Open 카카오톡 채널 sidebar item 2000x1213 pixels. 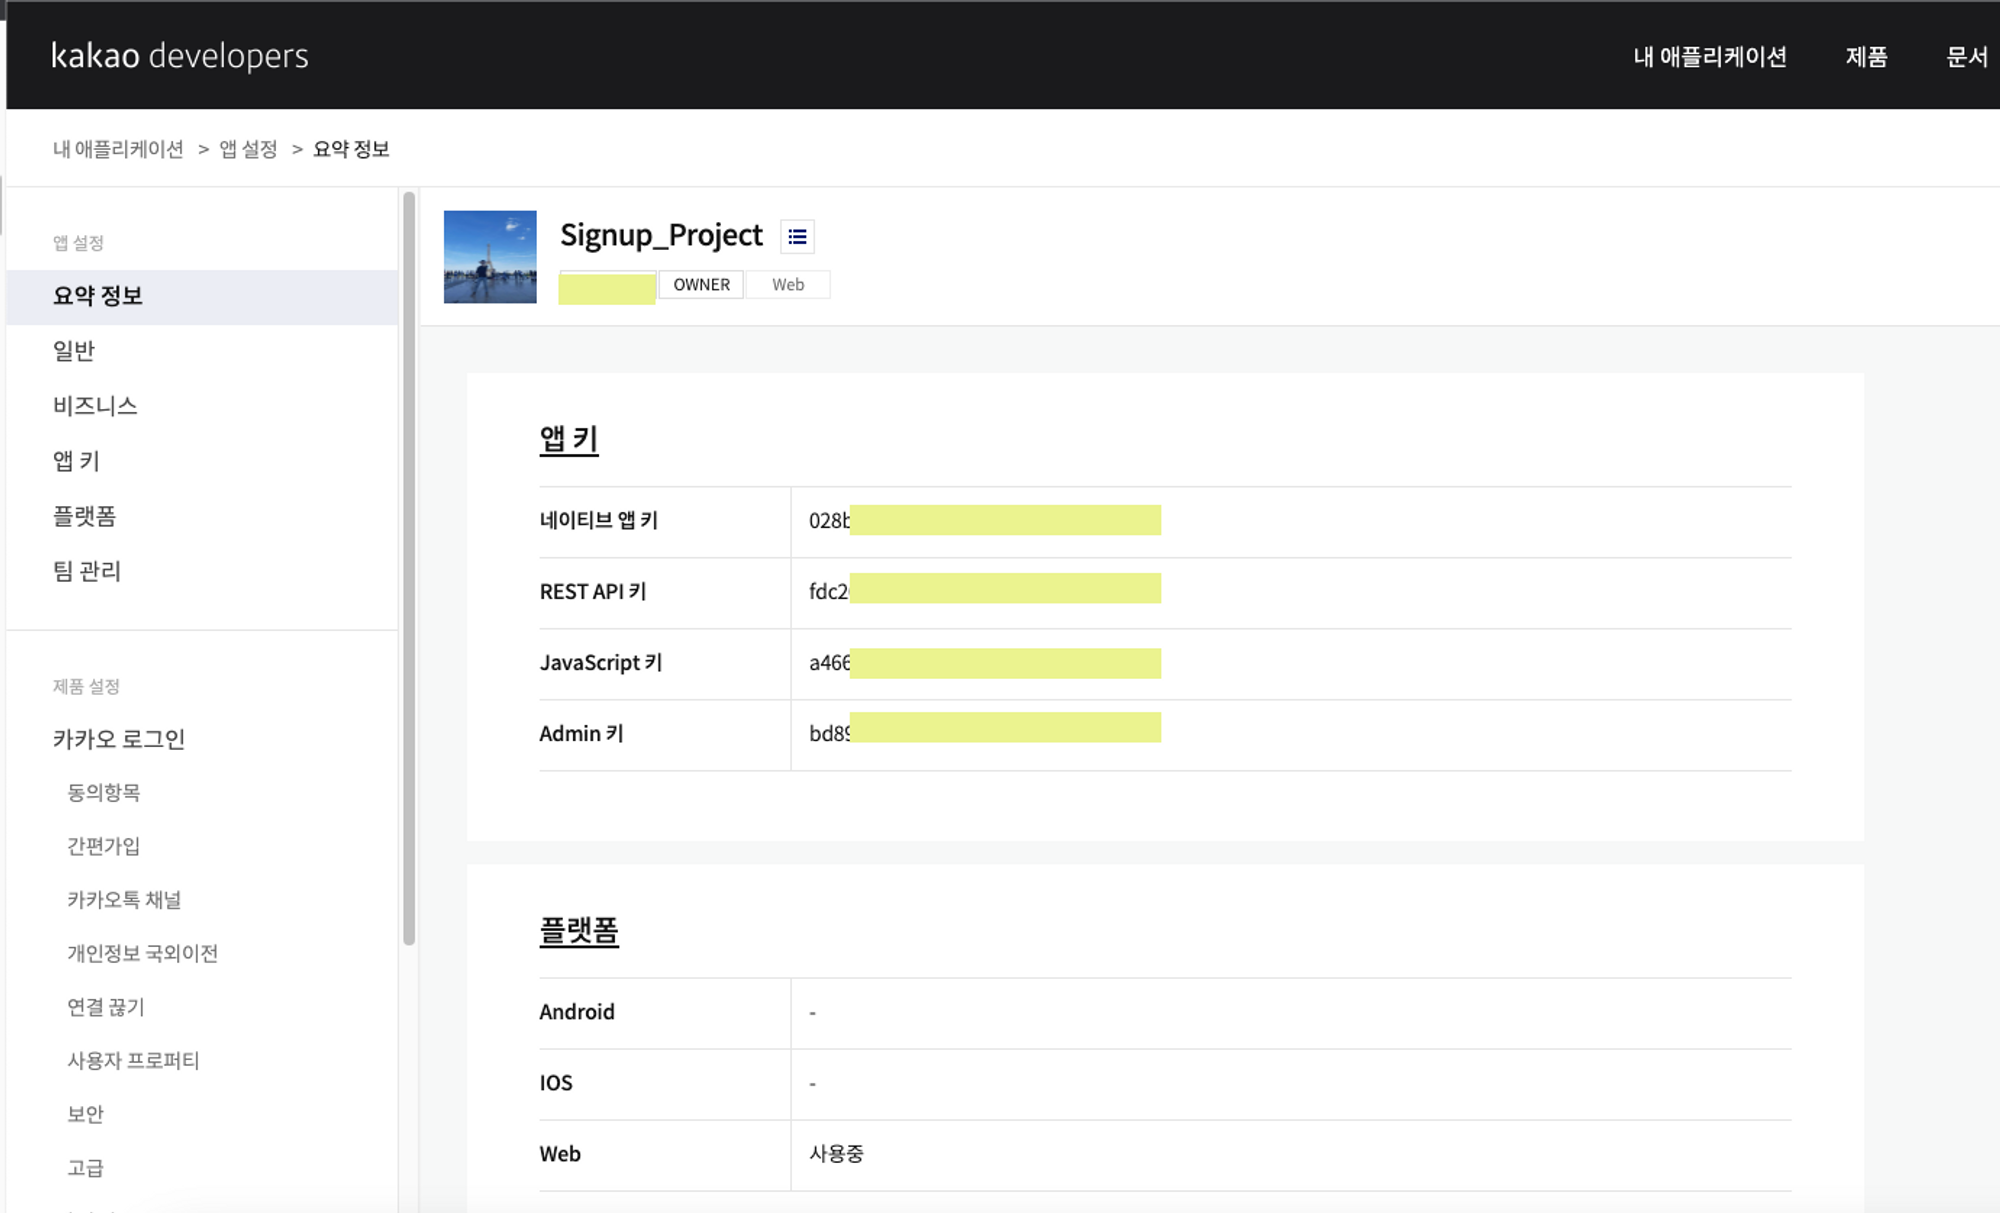point(124,900)
